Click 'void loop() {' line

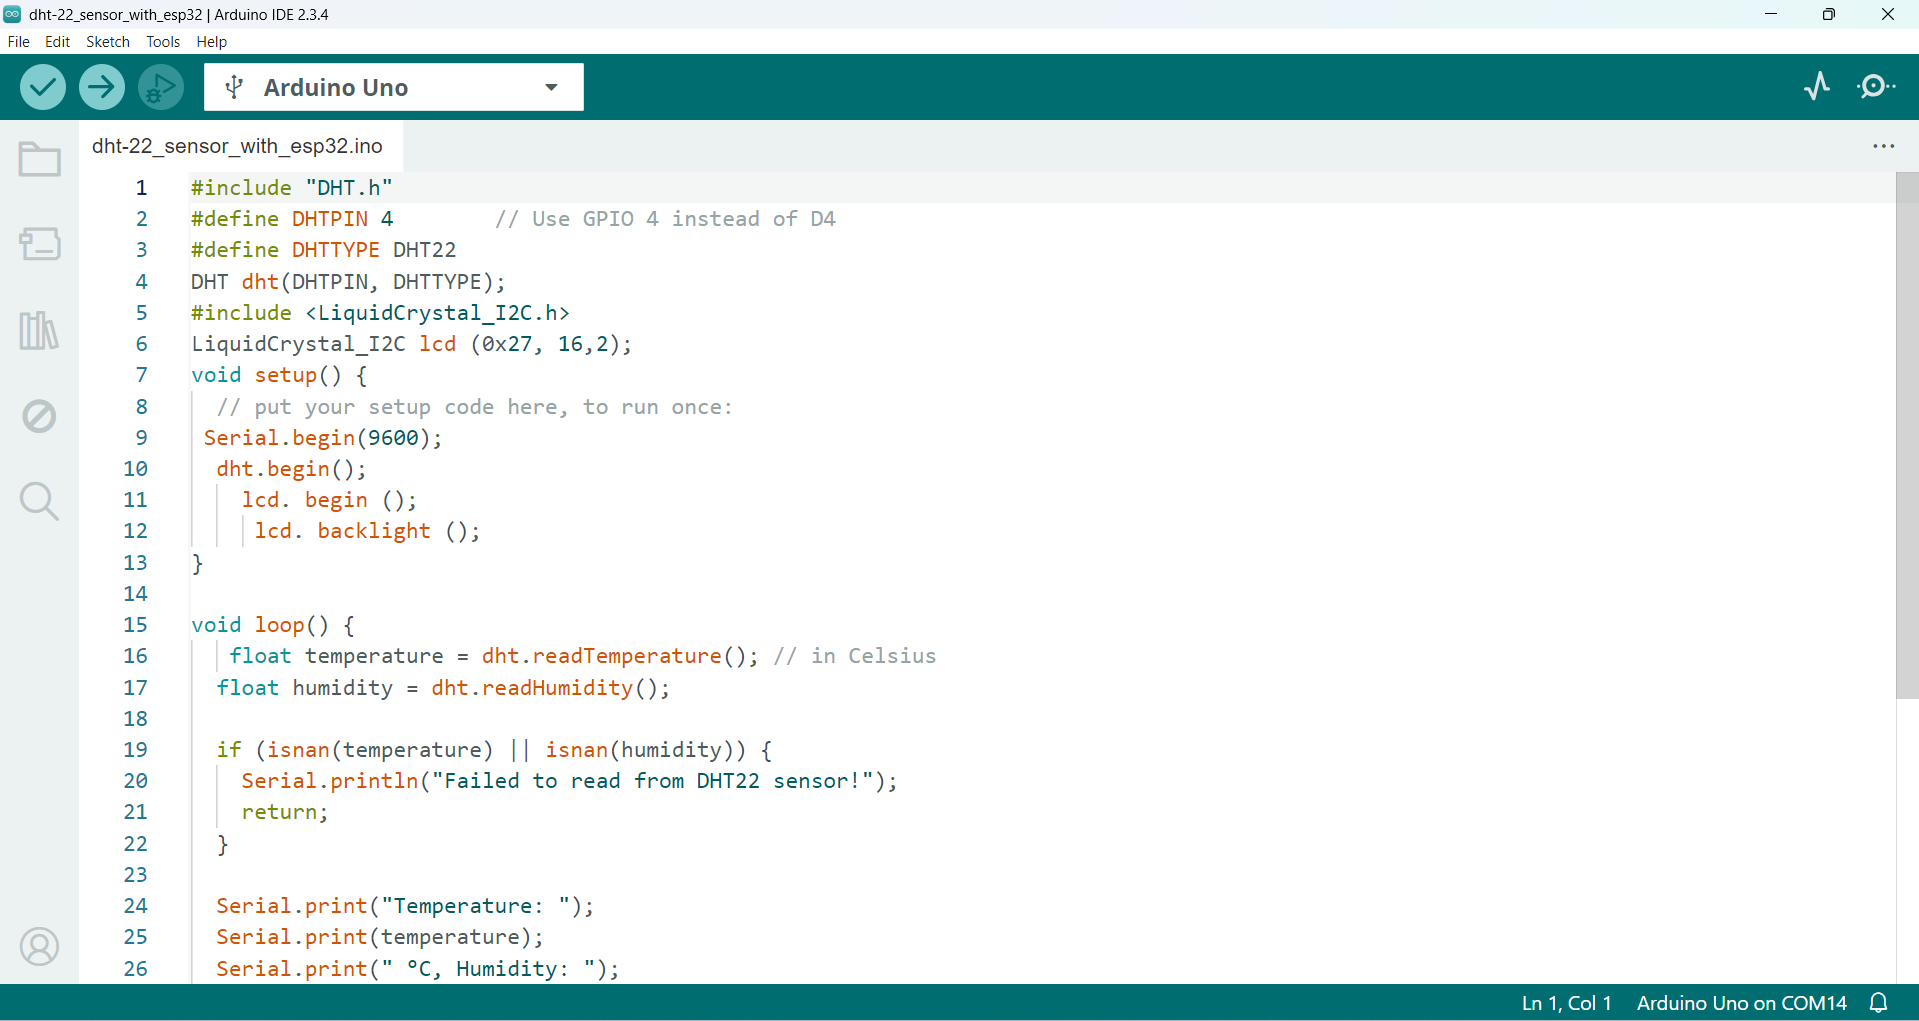(273, 625)
